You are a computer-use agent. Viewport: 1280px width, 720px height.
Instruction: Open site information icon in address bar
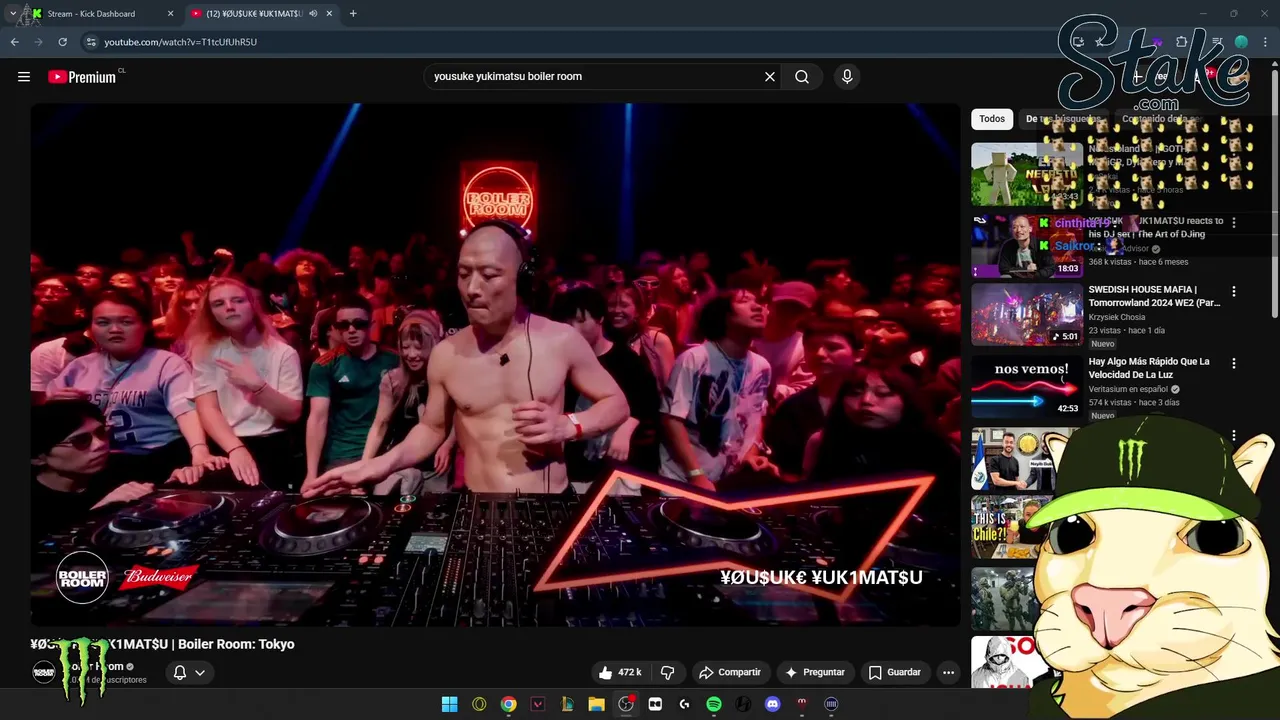pos(91,42)
